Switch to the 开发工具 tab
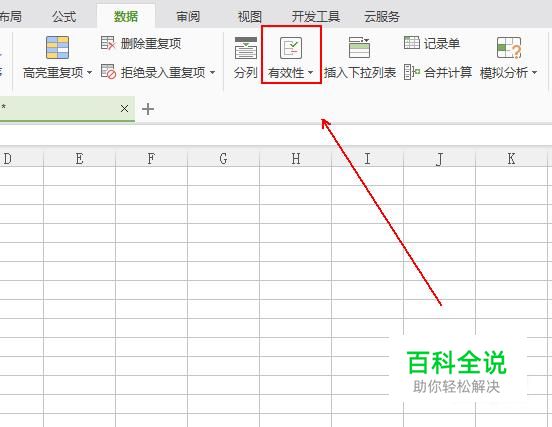This screenshot has height=427, width=552. pos(315,17)
